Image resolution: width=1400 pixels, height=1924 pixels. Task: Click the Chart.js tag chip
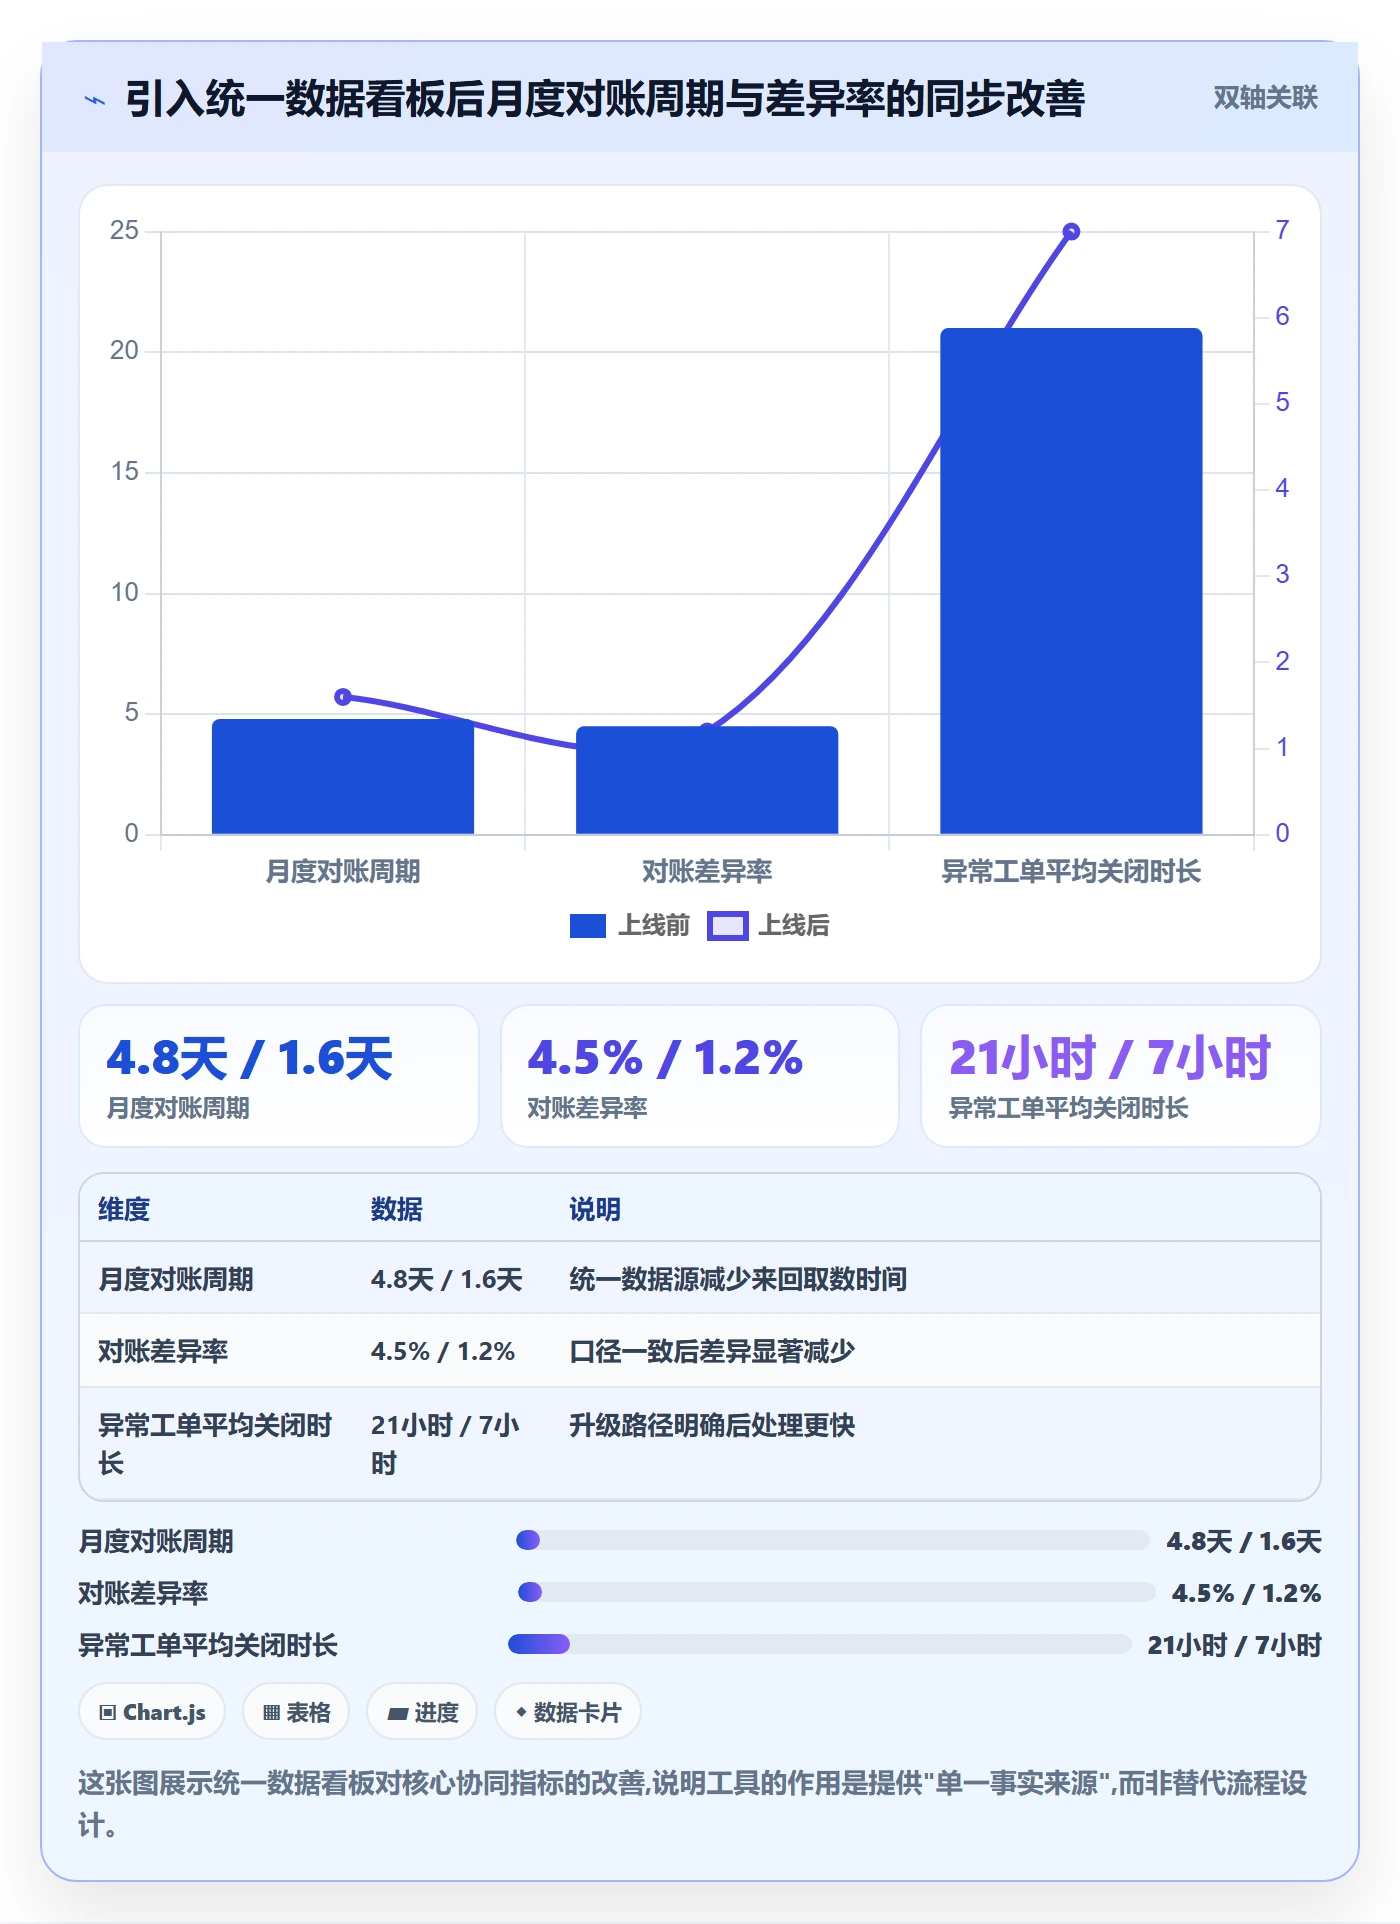[153, 1712]
